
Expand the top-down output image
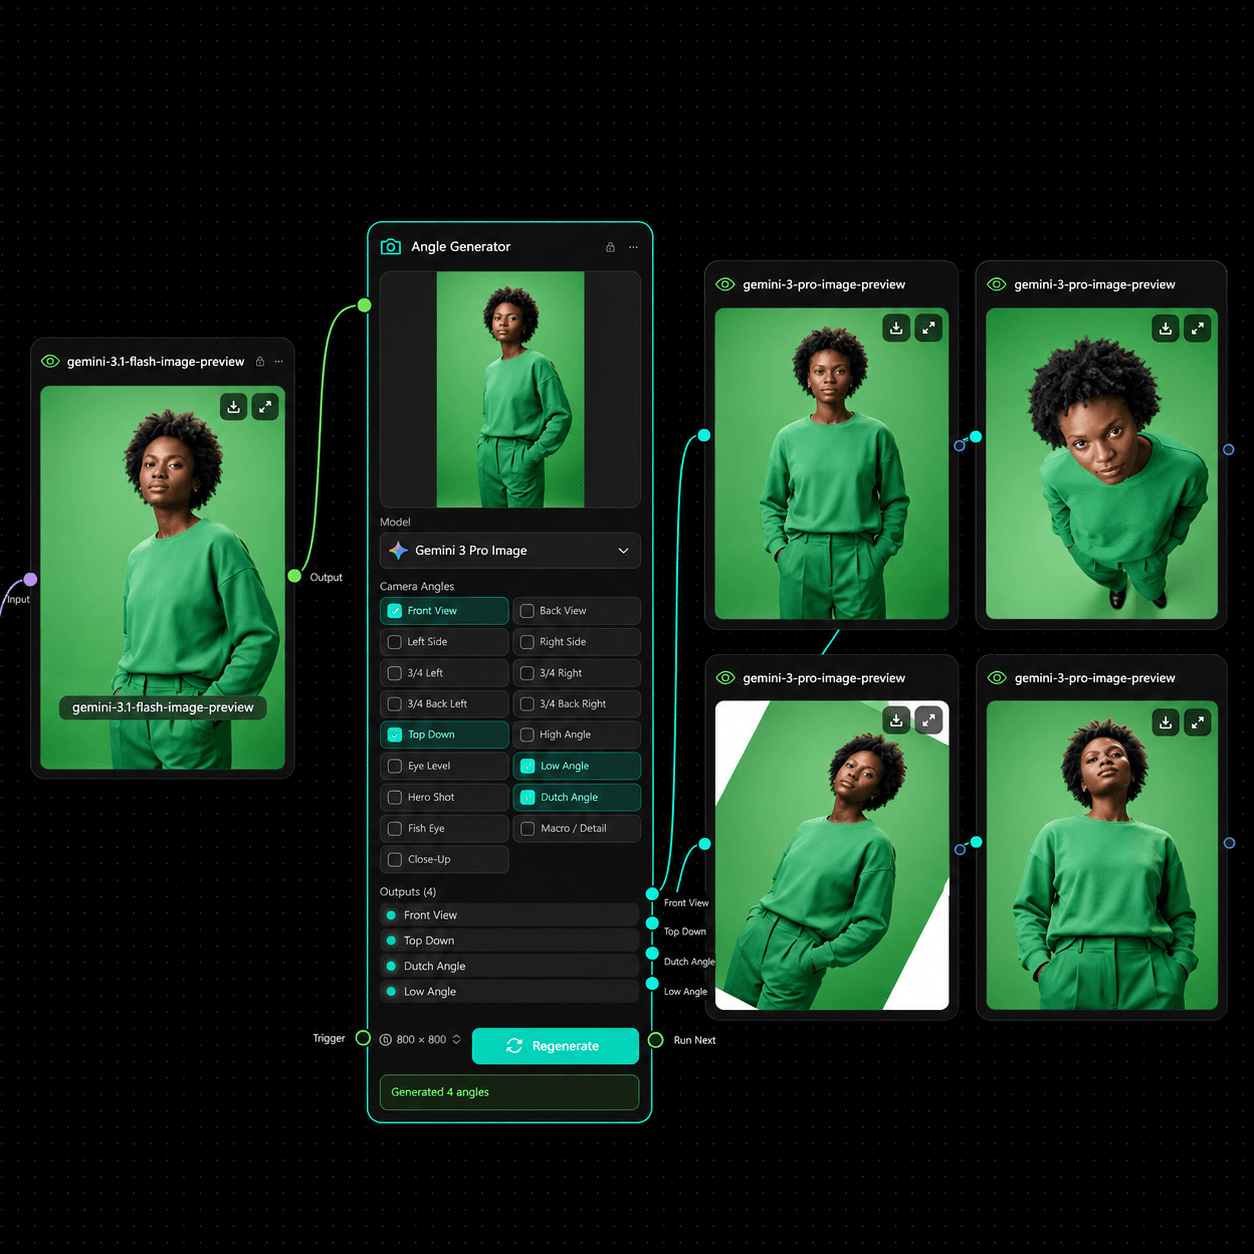pos(1198,328)
